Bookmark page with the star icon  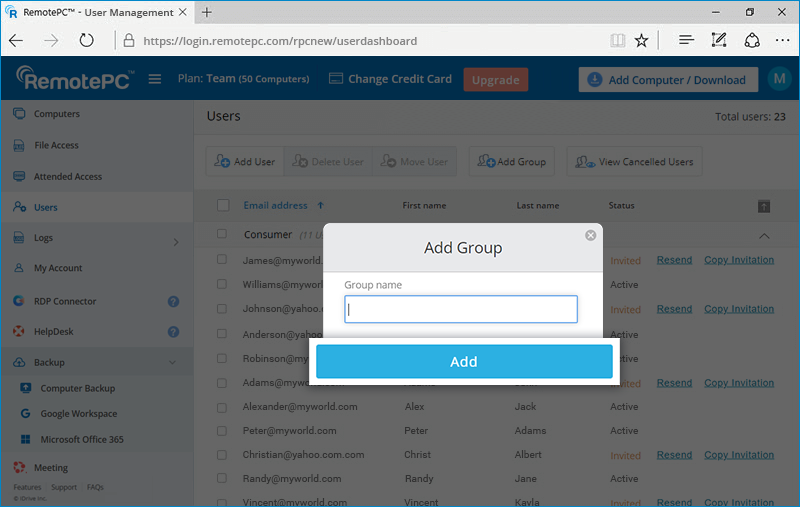tap(641, 41)
